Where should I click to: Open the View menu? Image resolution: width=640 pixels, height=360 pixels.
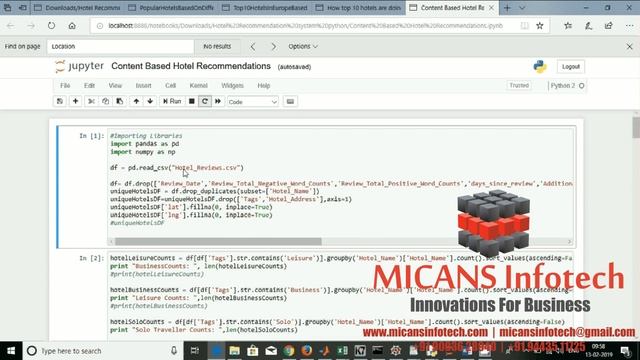[x=115, y=86]
